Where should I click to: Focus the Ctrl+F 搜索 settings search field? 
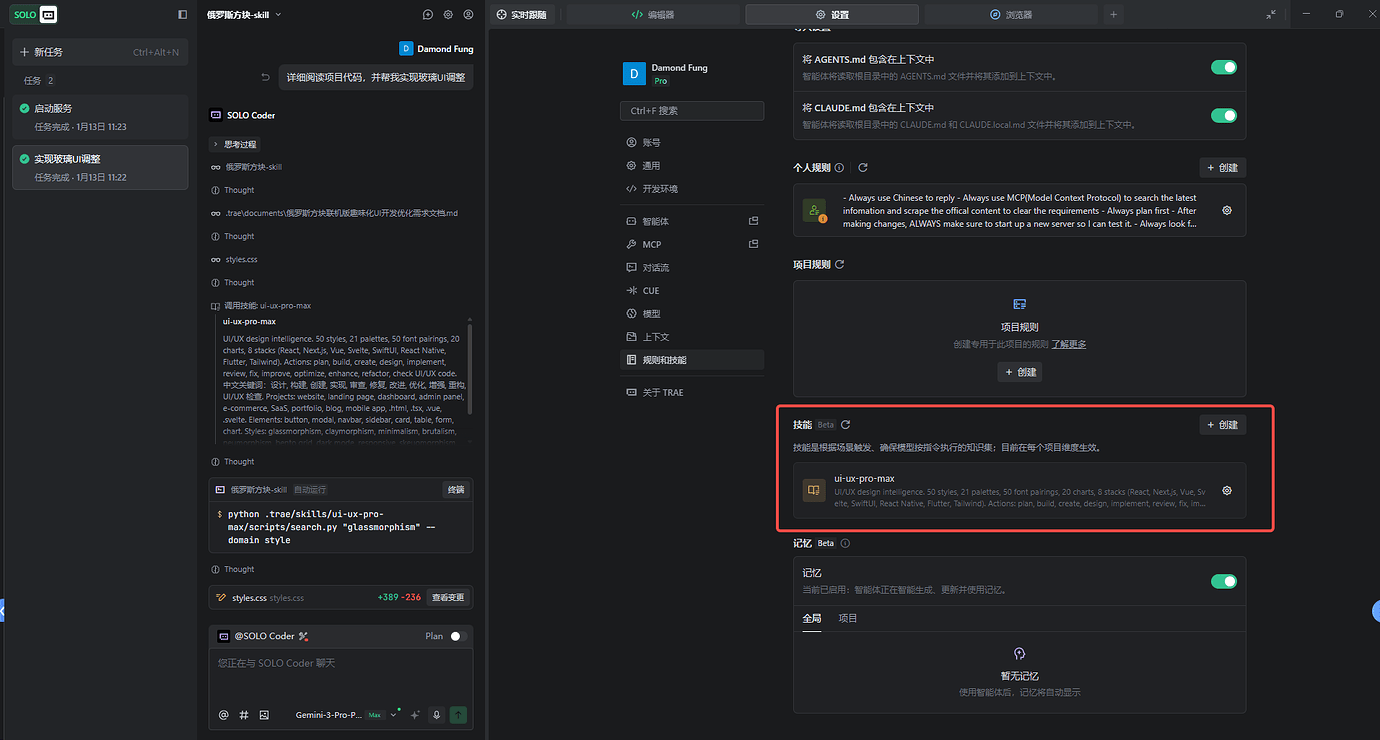[x=692, y=111]
